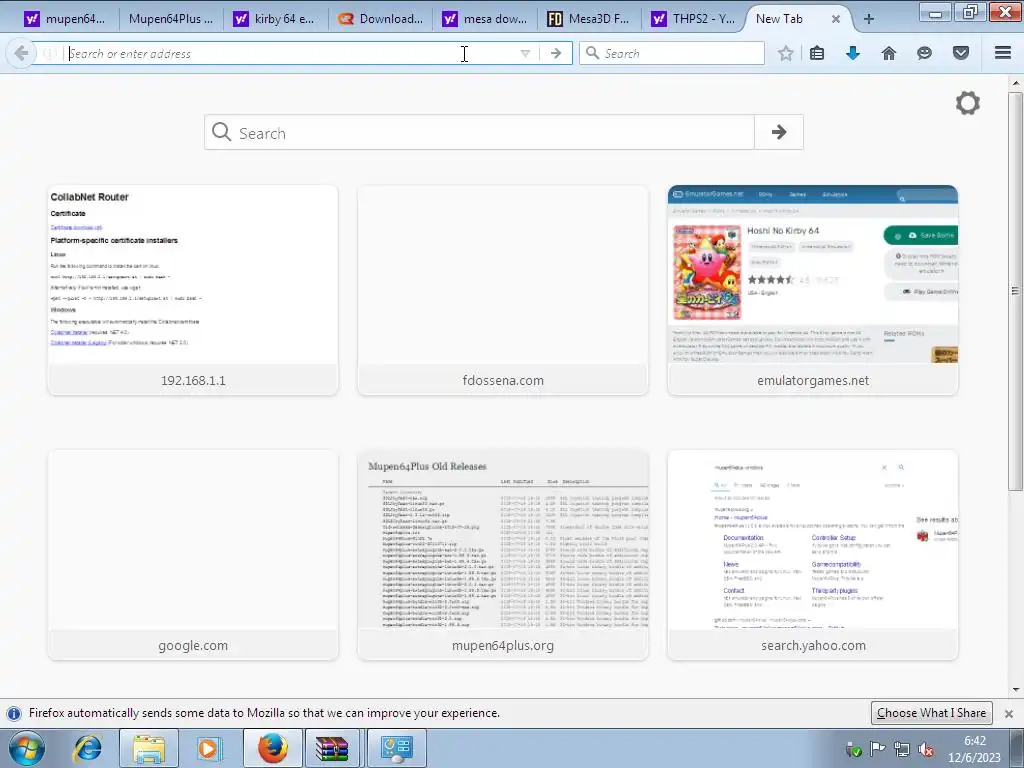Dismiss the Mozilla data notification bar
1024x768 pixels.
click(1009, 714)
